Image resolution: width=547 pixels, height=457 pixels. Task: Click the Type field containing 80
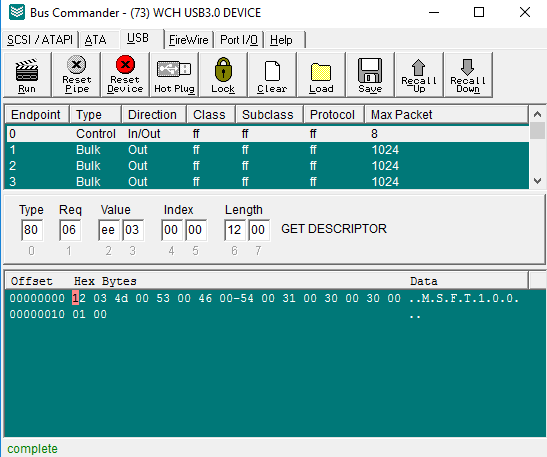coord(32,230)
